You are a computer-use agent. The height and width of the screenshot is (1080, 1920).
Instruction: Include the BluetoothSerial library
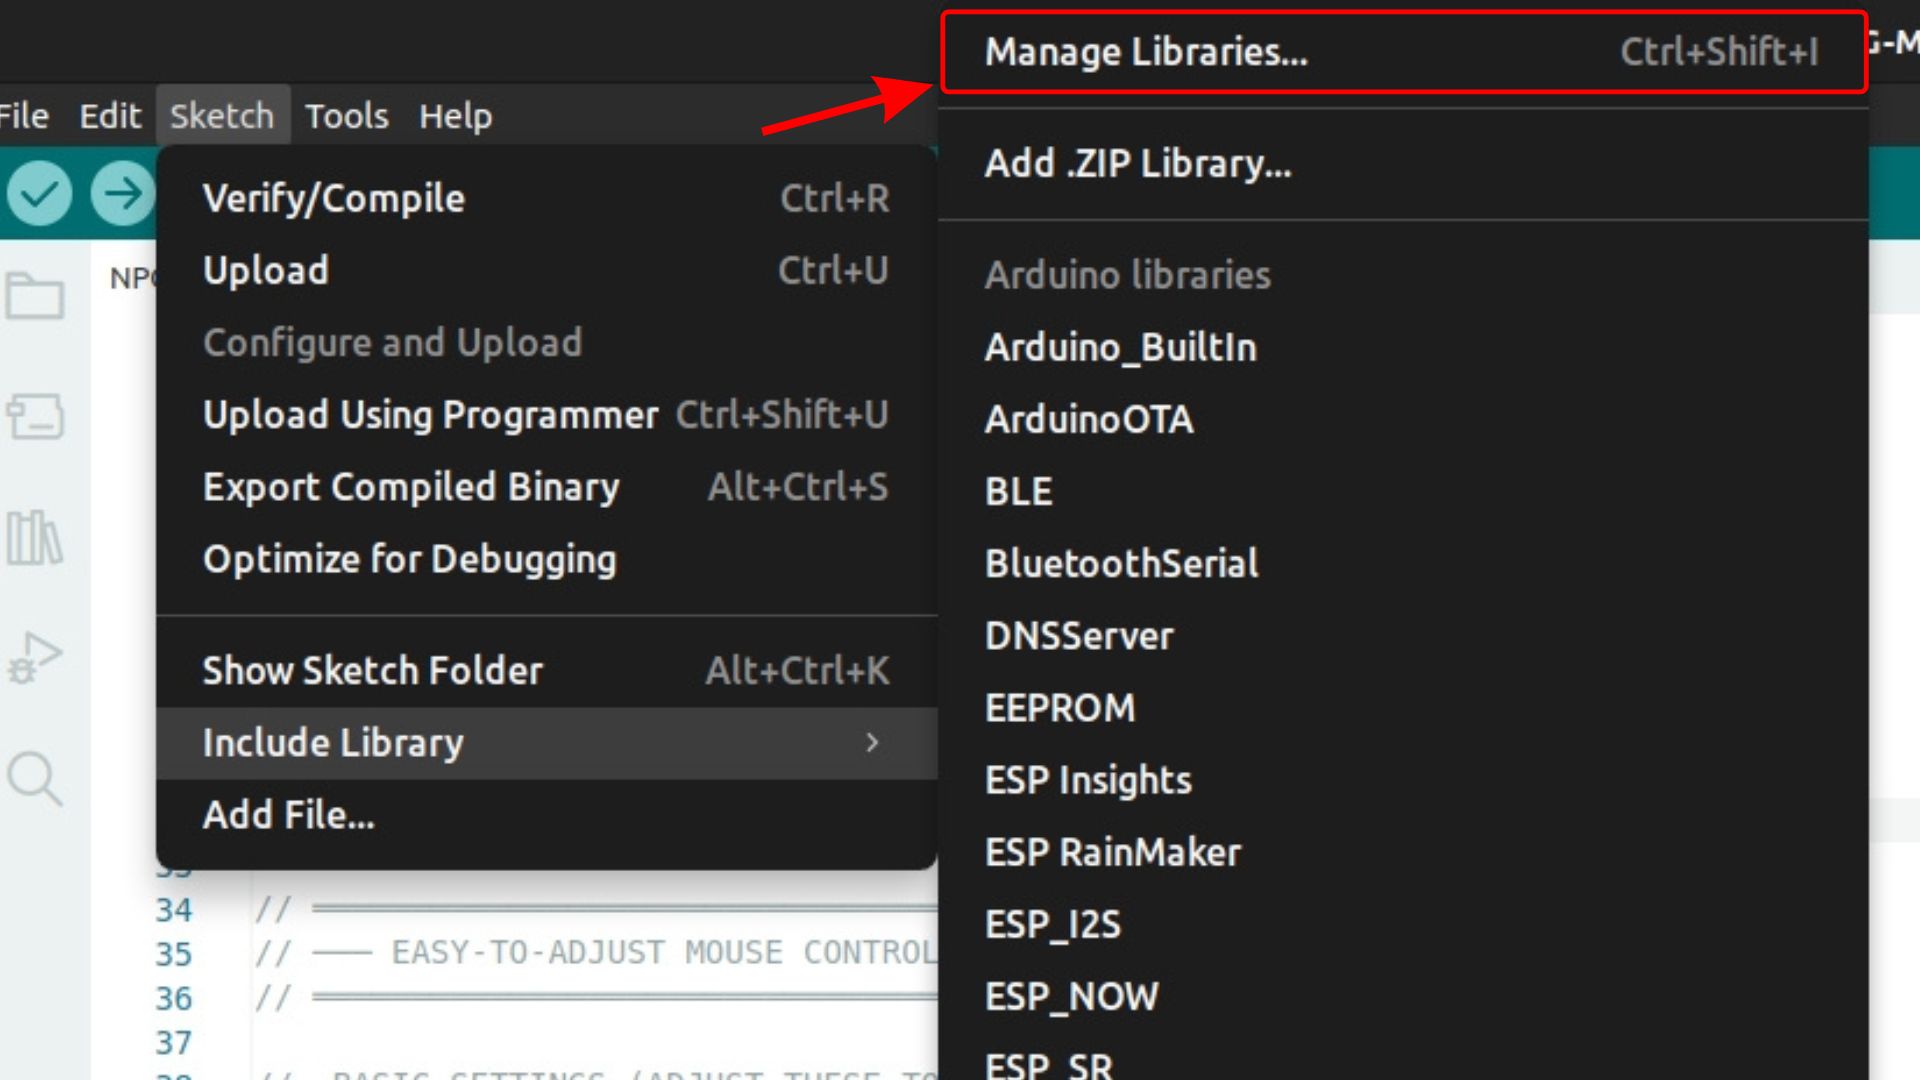click(1404, 563)
